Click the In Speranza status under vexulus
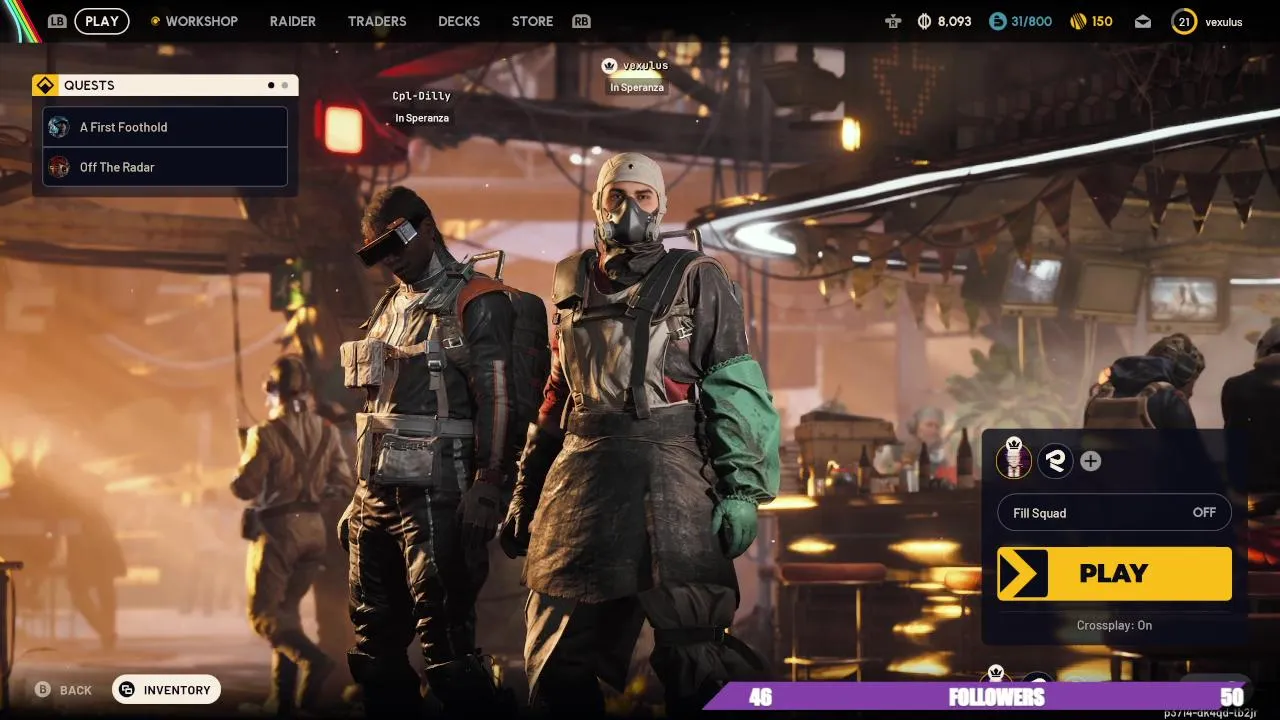The image size is (1280, 720). coord(637,87)
